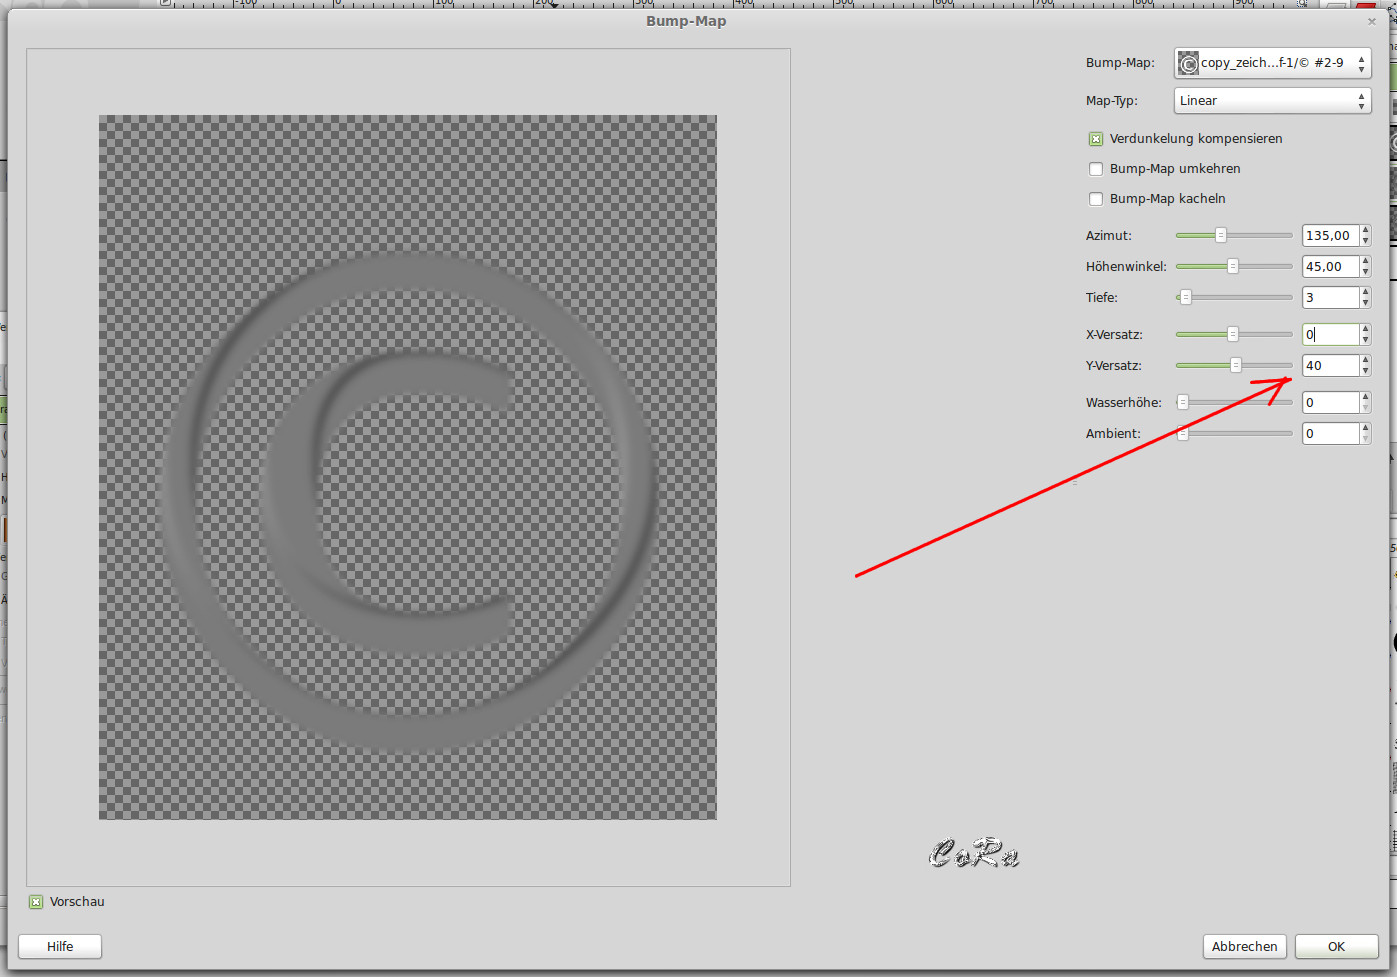The image size is (1397, 977).
Task: Click the Tiefe slider handle
Action: click(1186, 298)
